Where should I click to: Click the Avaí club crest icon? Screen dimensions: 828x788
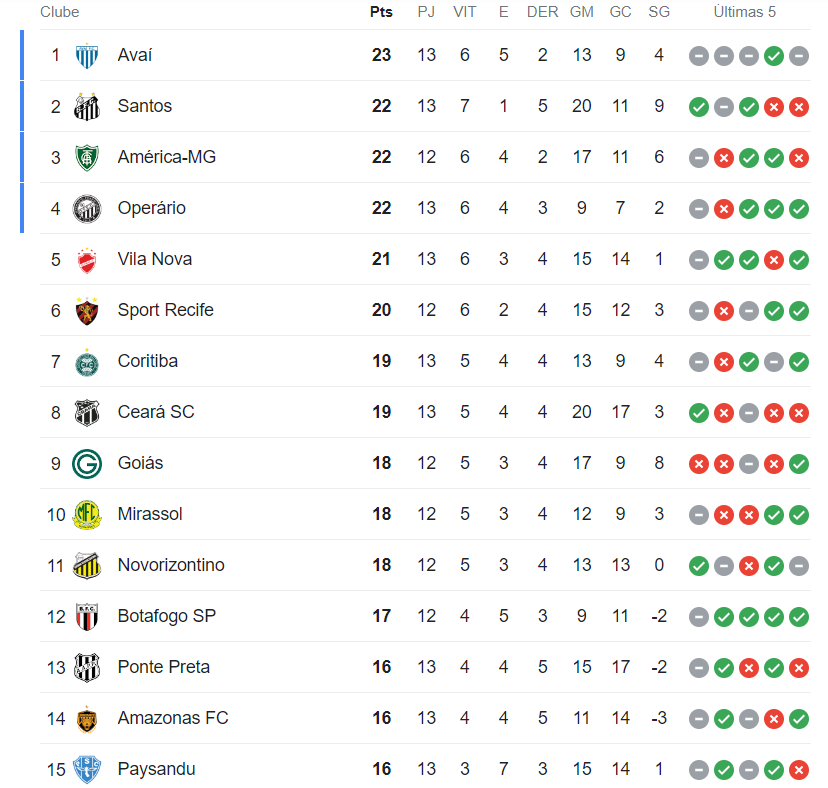[87, 55]
